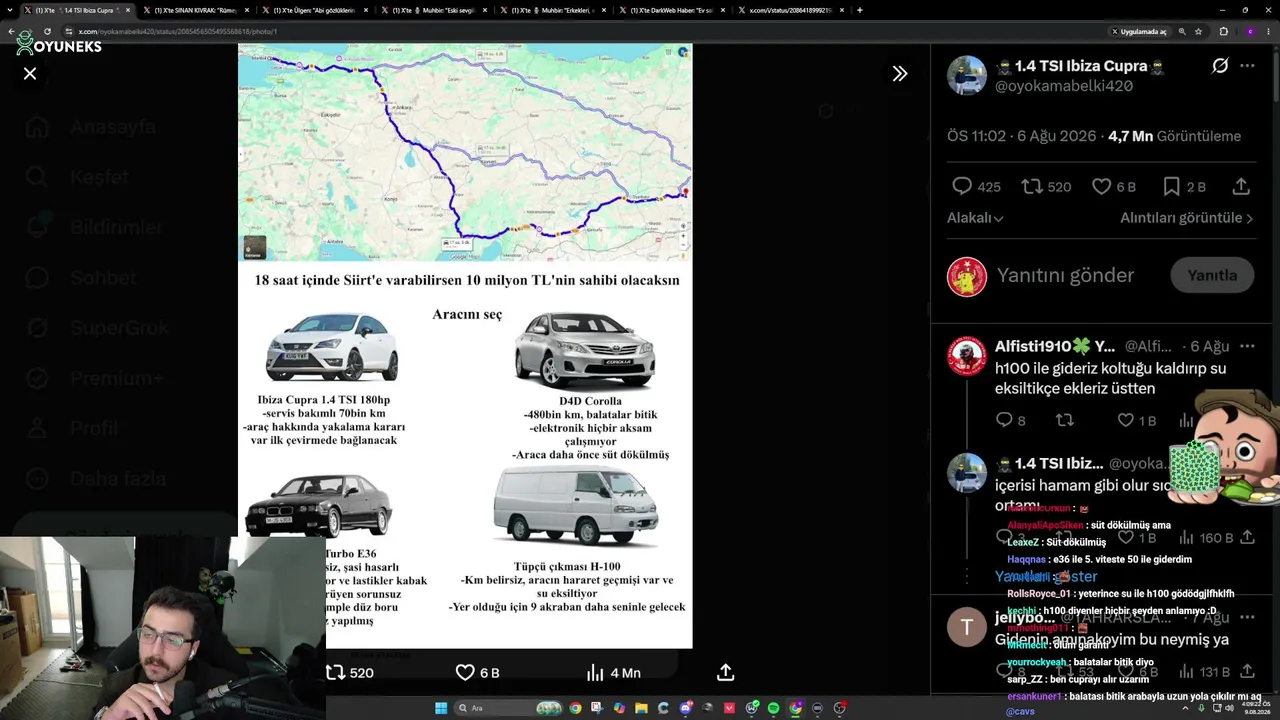The height and width of the screenshot is (720, 1280).
Task: Close the photo viewer with the X icon
Action: coord(30,73)
